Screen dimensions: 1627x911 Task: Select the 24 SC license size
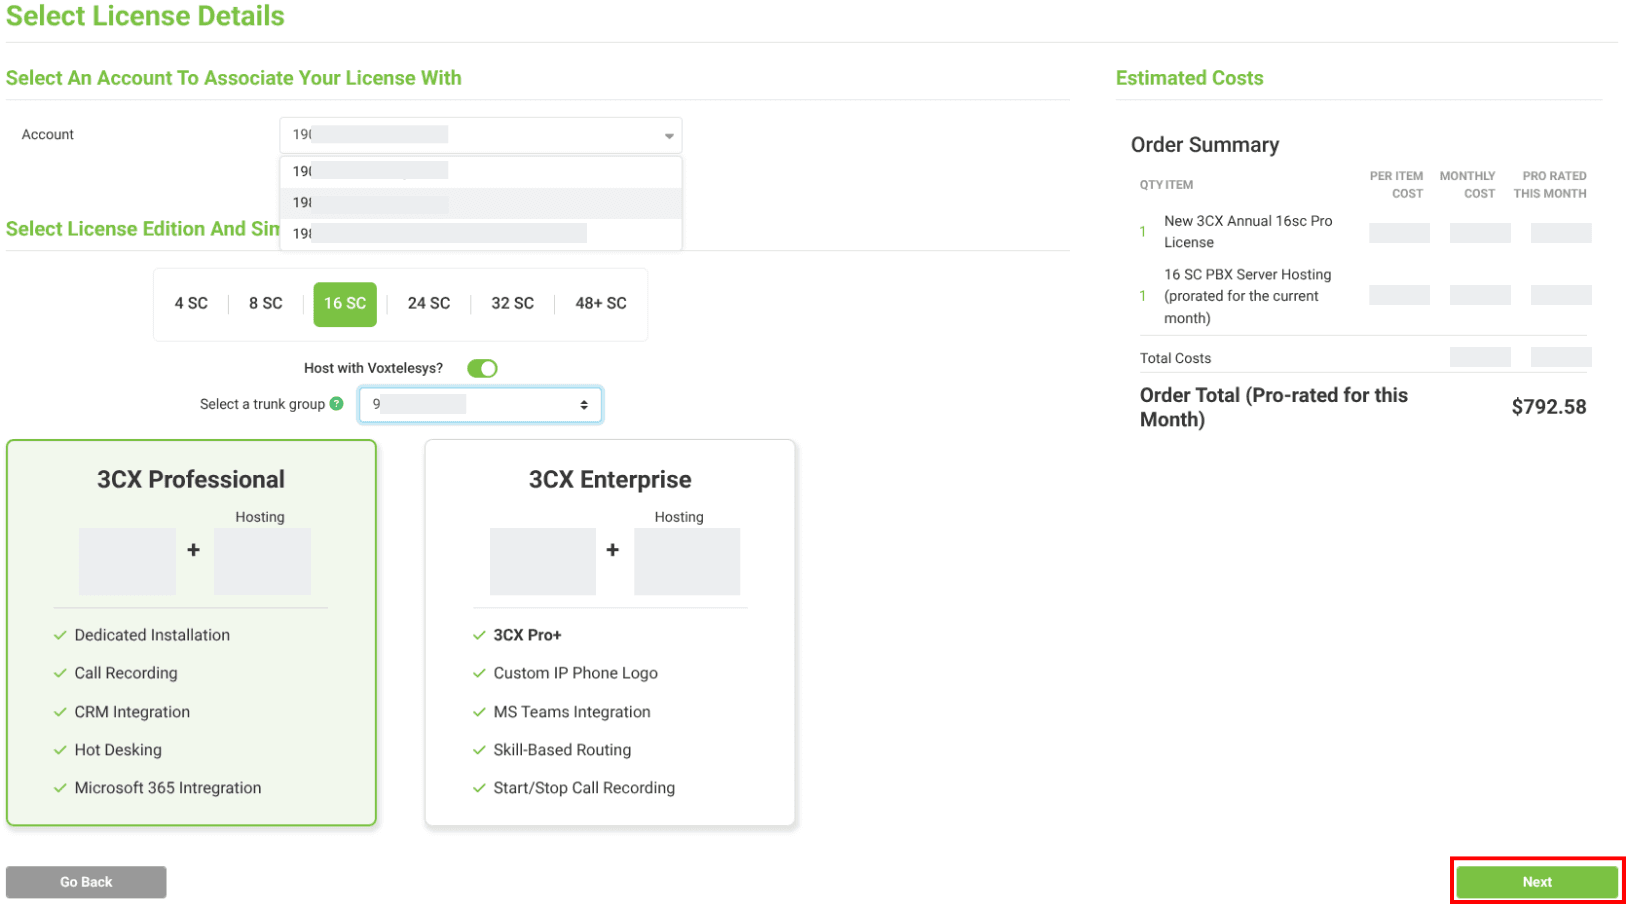(x=429, y=304)
